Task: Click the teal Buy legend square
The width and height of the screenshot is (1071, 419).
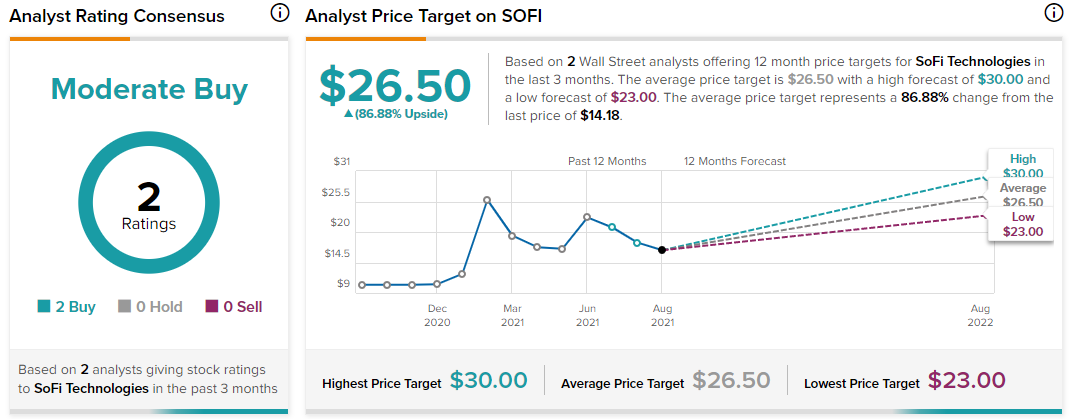Action: coord(44,307)
